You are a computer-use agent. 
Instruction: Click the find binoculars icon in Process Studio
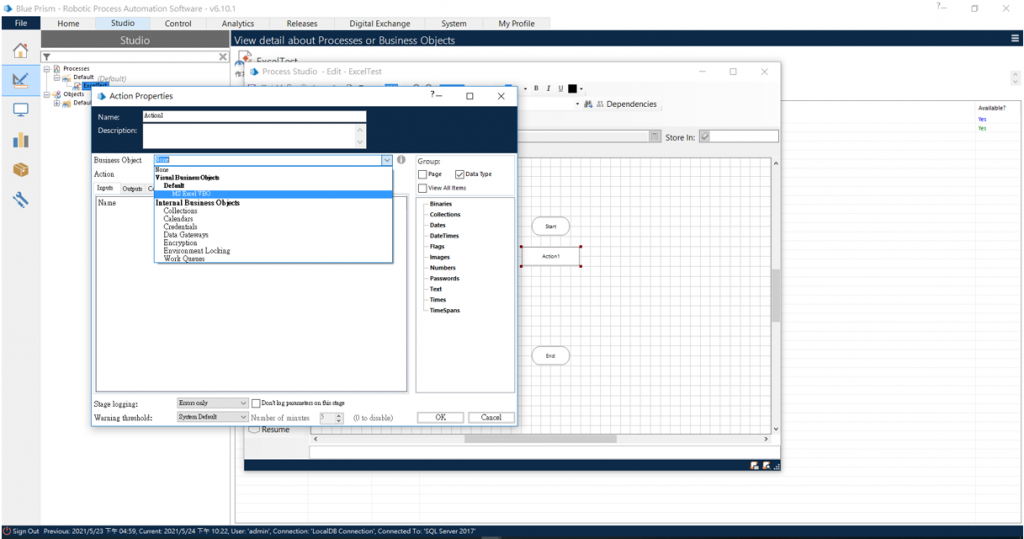(x=588, y=104)
